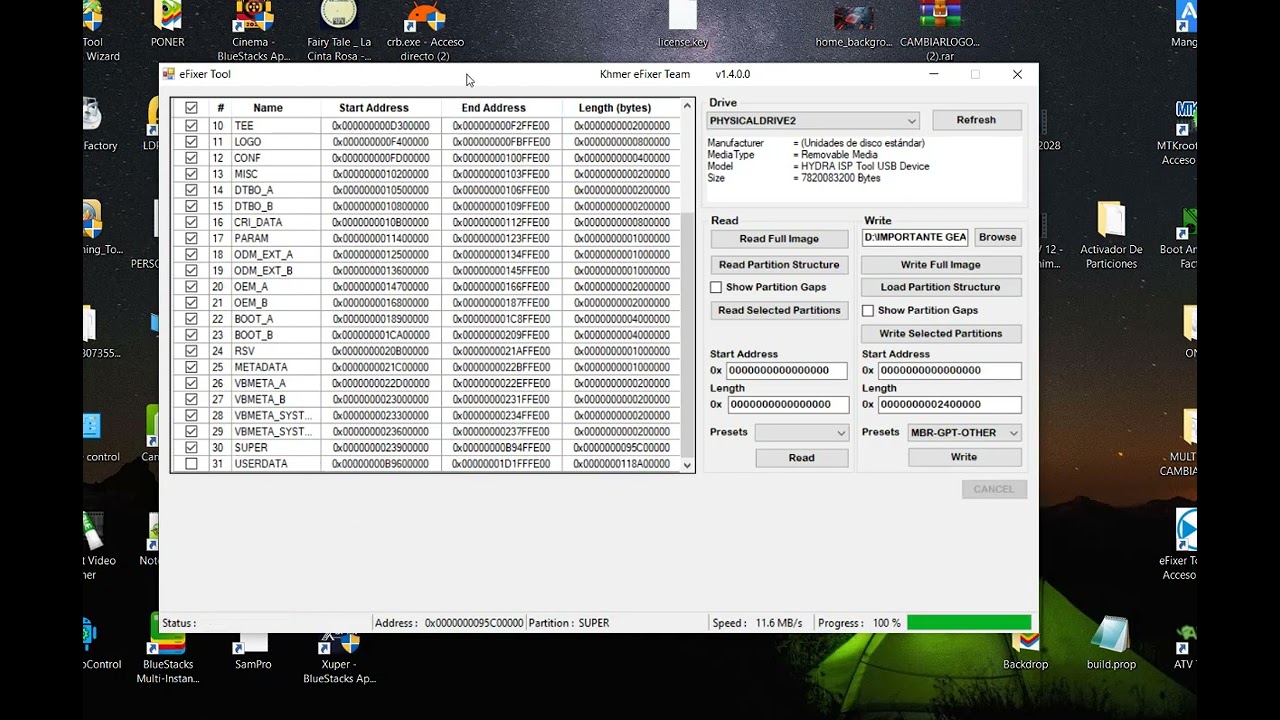Sort by the Start Address column header
This screenshot has width=1280, height=720.
374,108
